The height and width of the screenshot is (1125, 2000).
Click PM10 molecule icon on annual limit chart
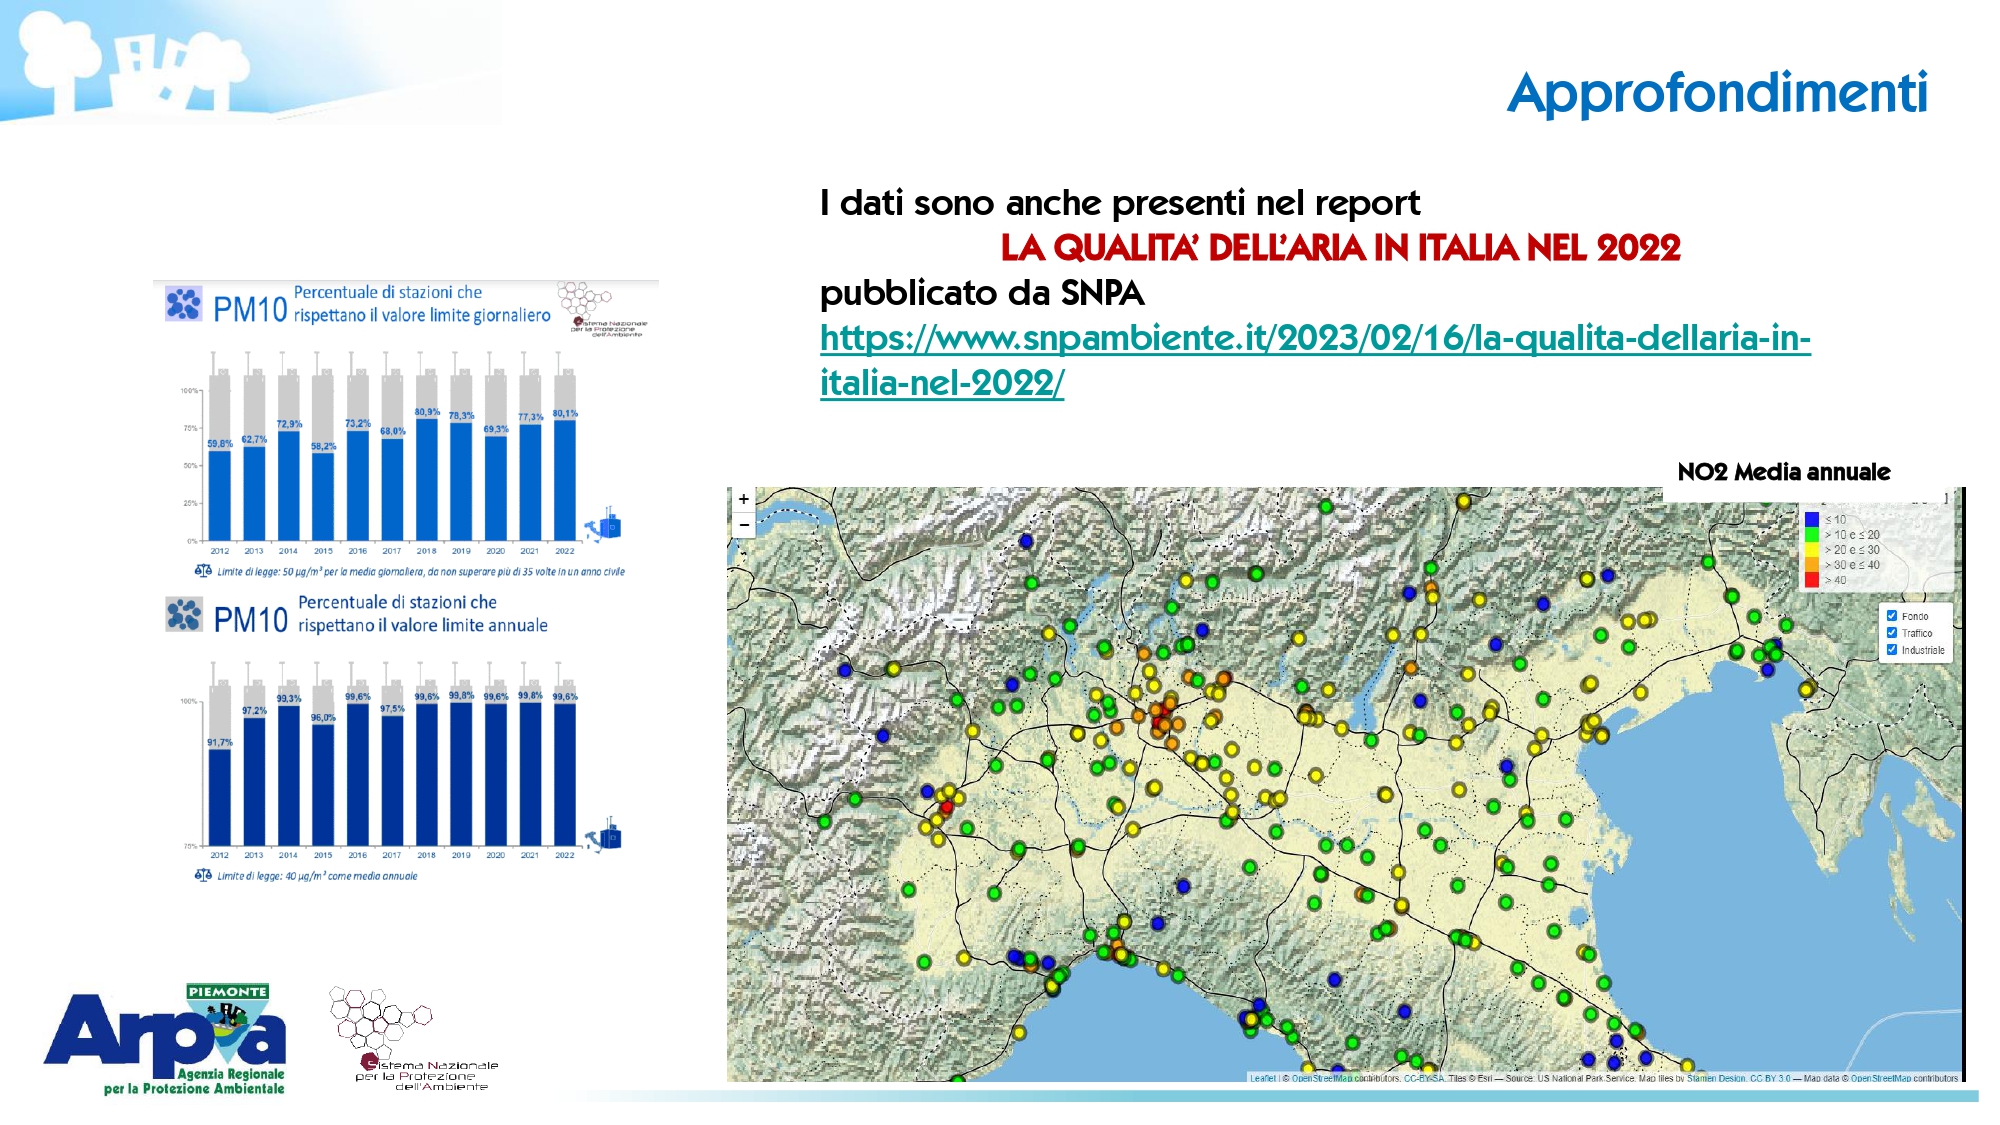point(184,615)
